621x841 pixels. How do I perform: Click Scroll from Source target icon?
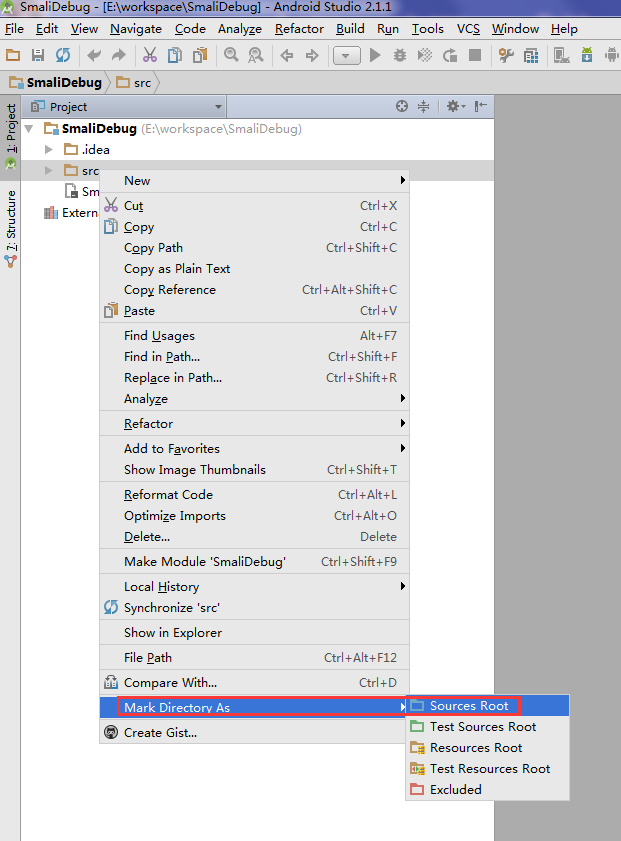(402, 106)
